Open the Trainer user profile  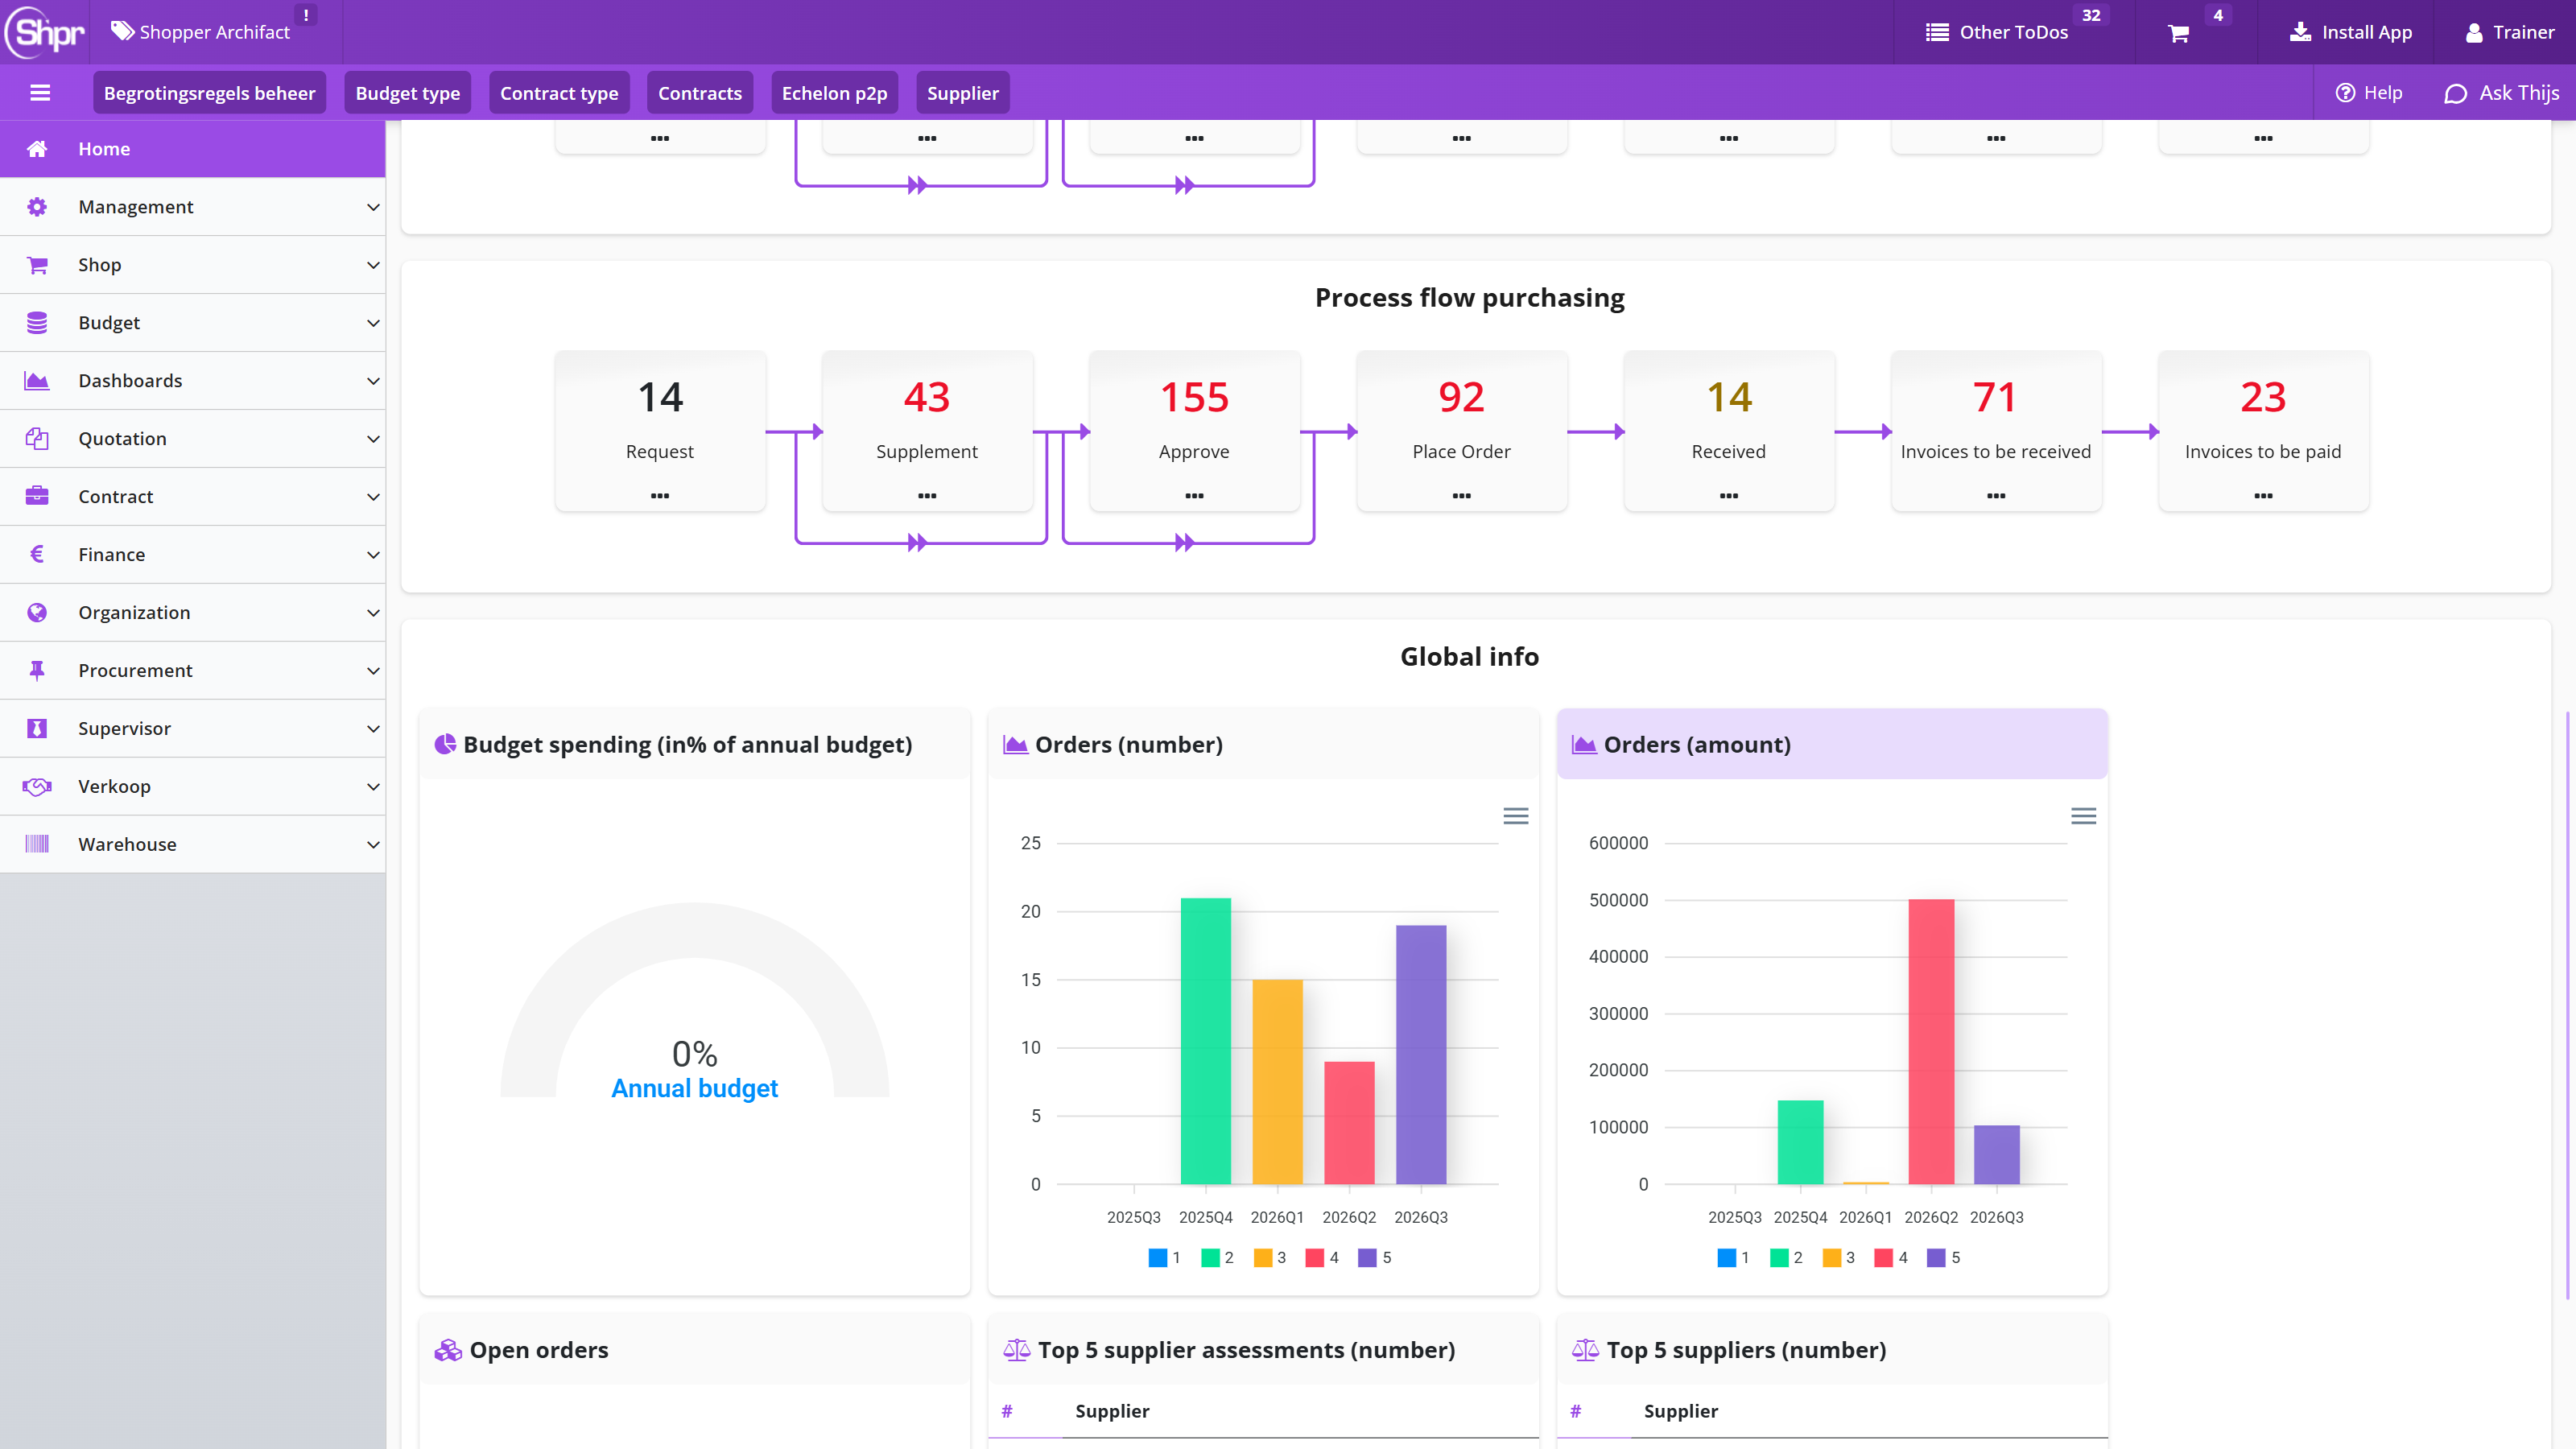(2509, 32)
